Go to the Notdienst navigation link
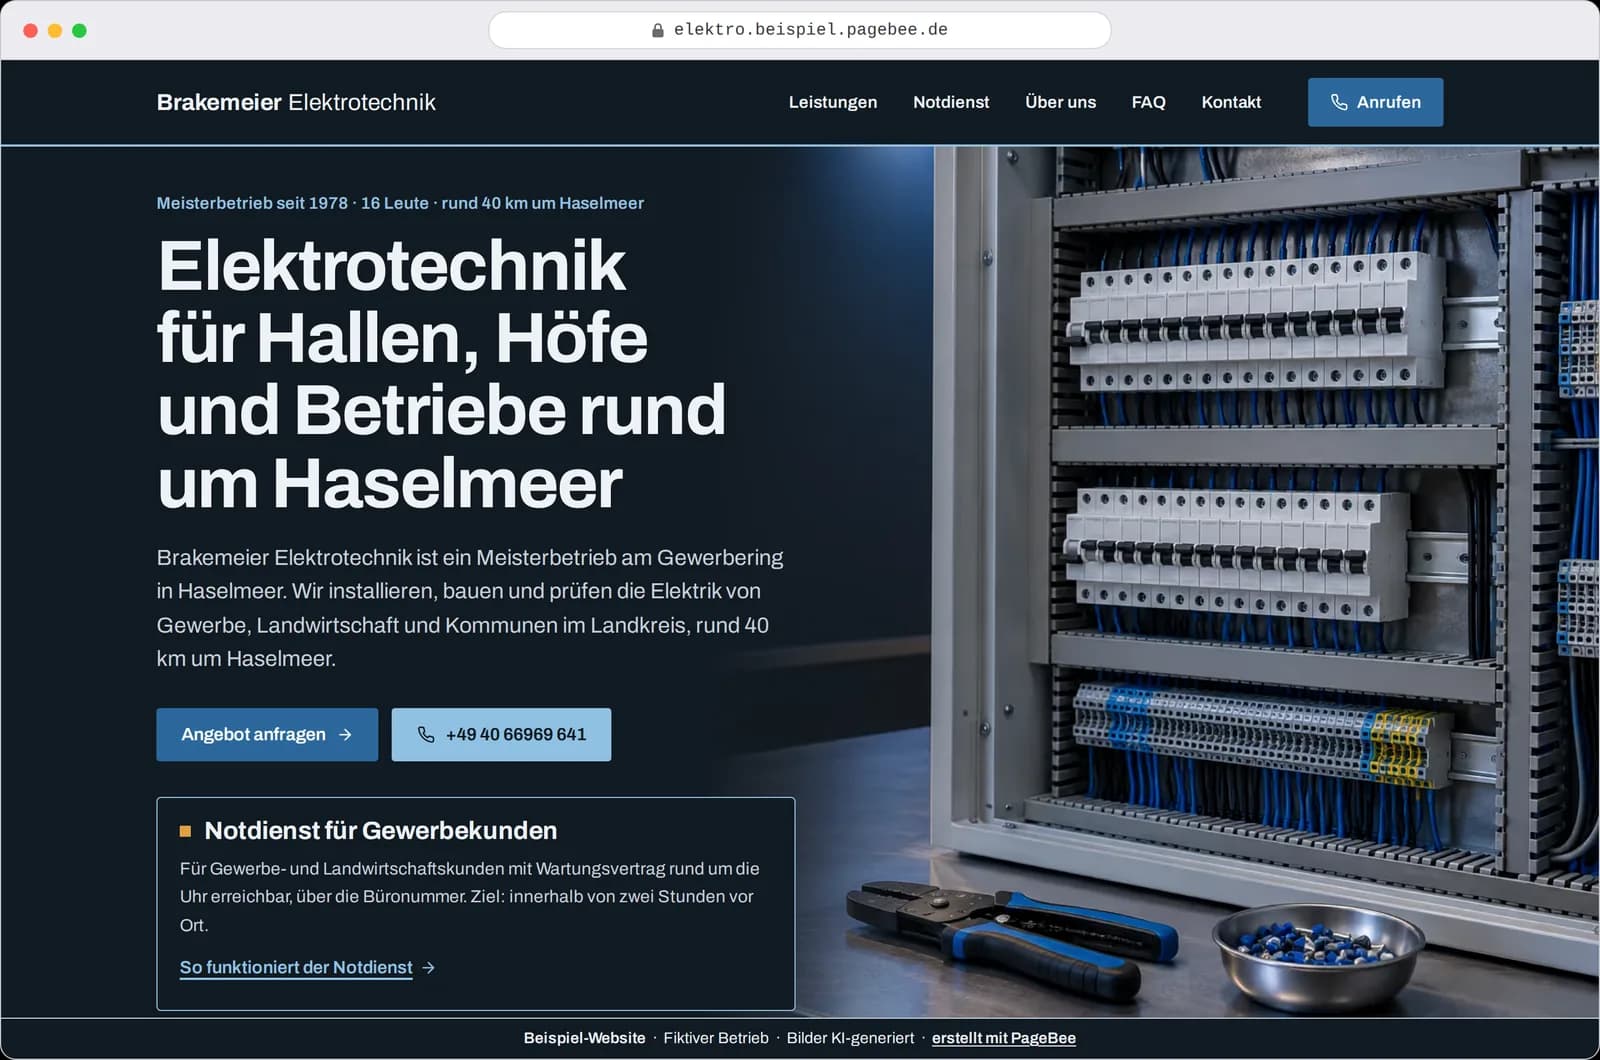This screenshot has height=1060, width=1600. point(951,102)
